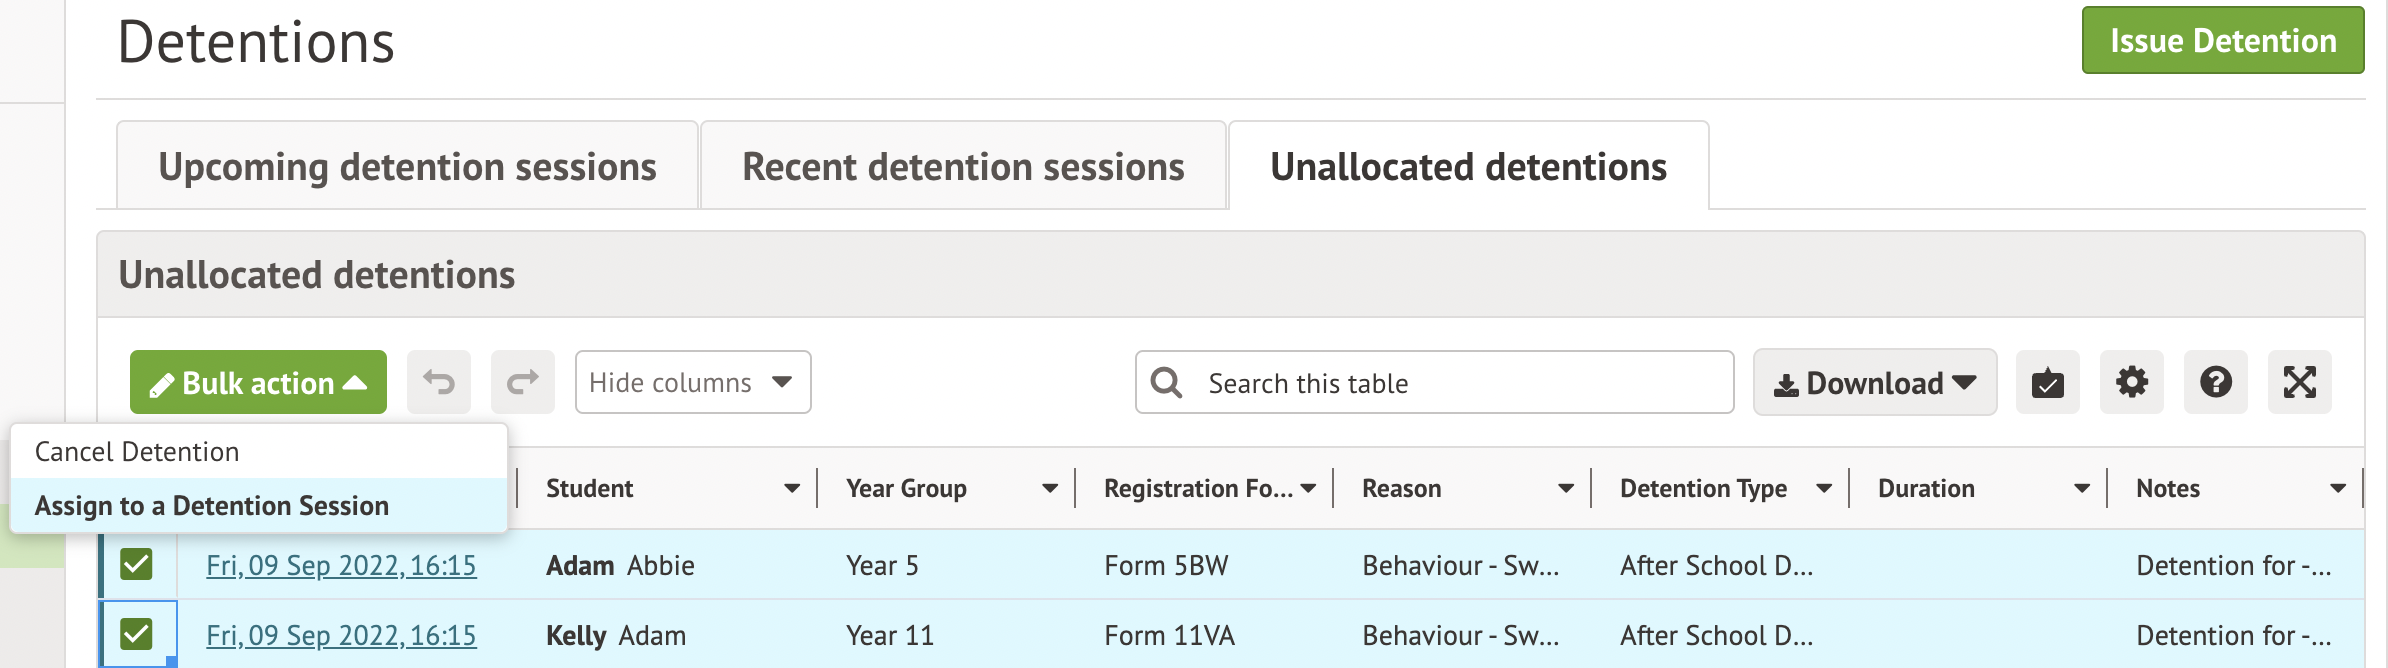Open the Download dropdown menu

1874,382
